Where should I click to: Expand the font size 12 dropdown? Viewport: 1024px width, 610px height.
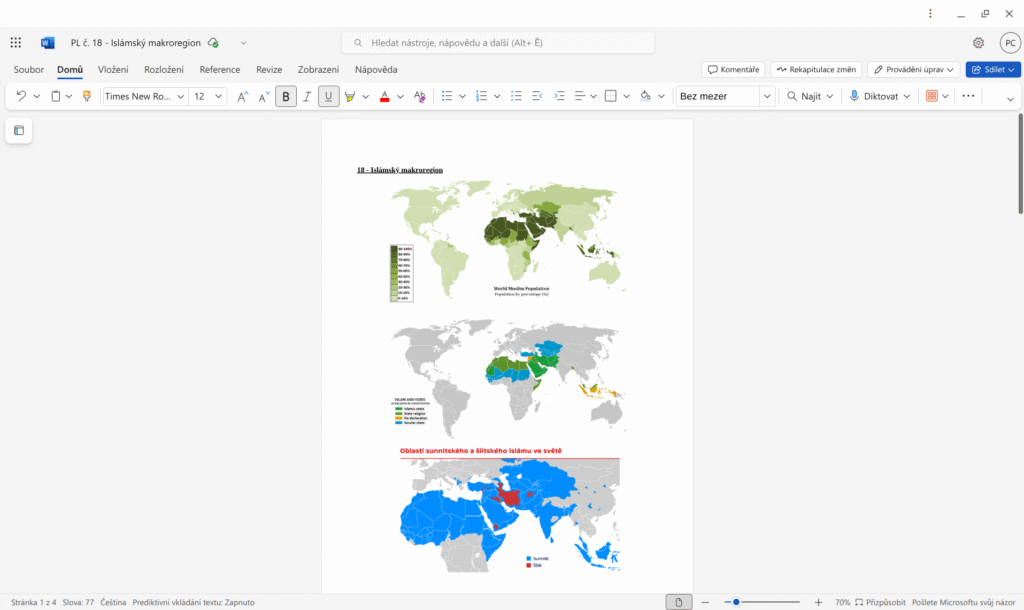click(218, 96)
